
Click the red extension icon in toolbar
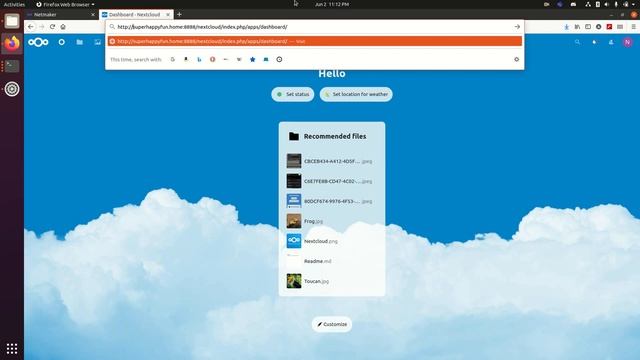[609, 27]
